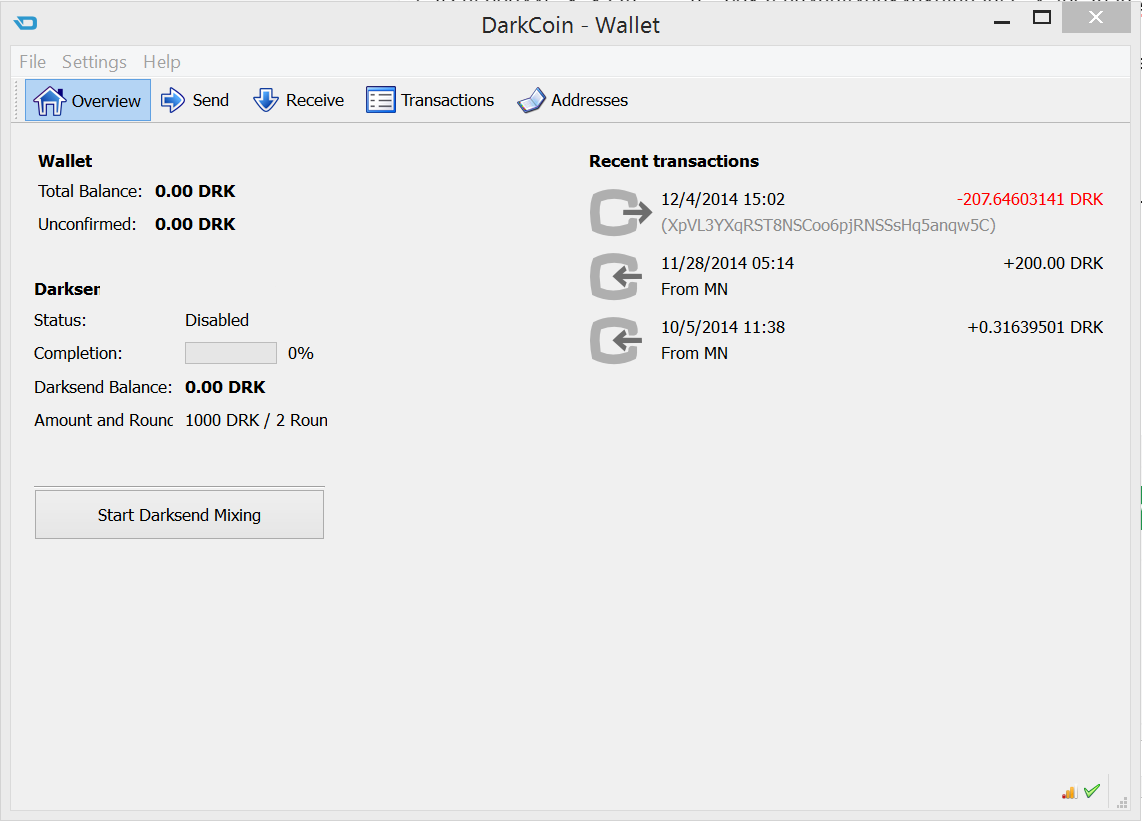Close the DarkCoin Wallet window
Image resolution: width=1142 pixels, height=821 pixels.
coord(1096,17)
